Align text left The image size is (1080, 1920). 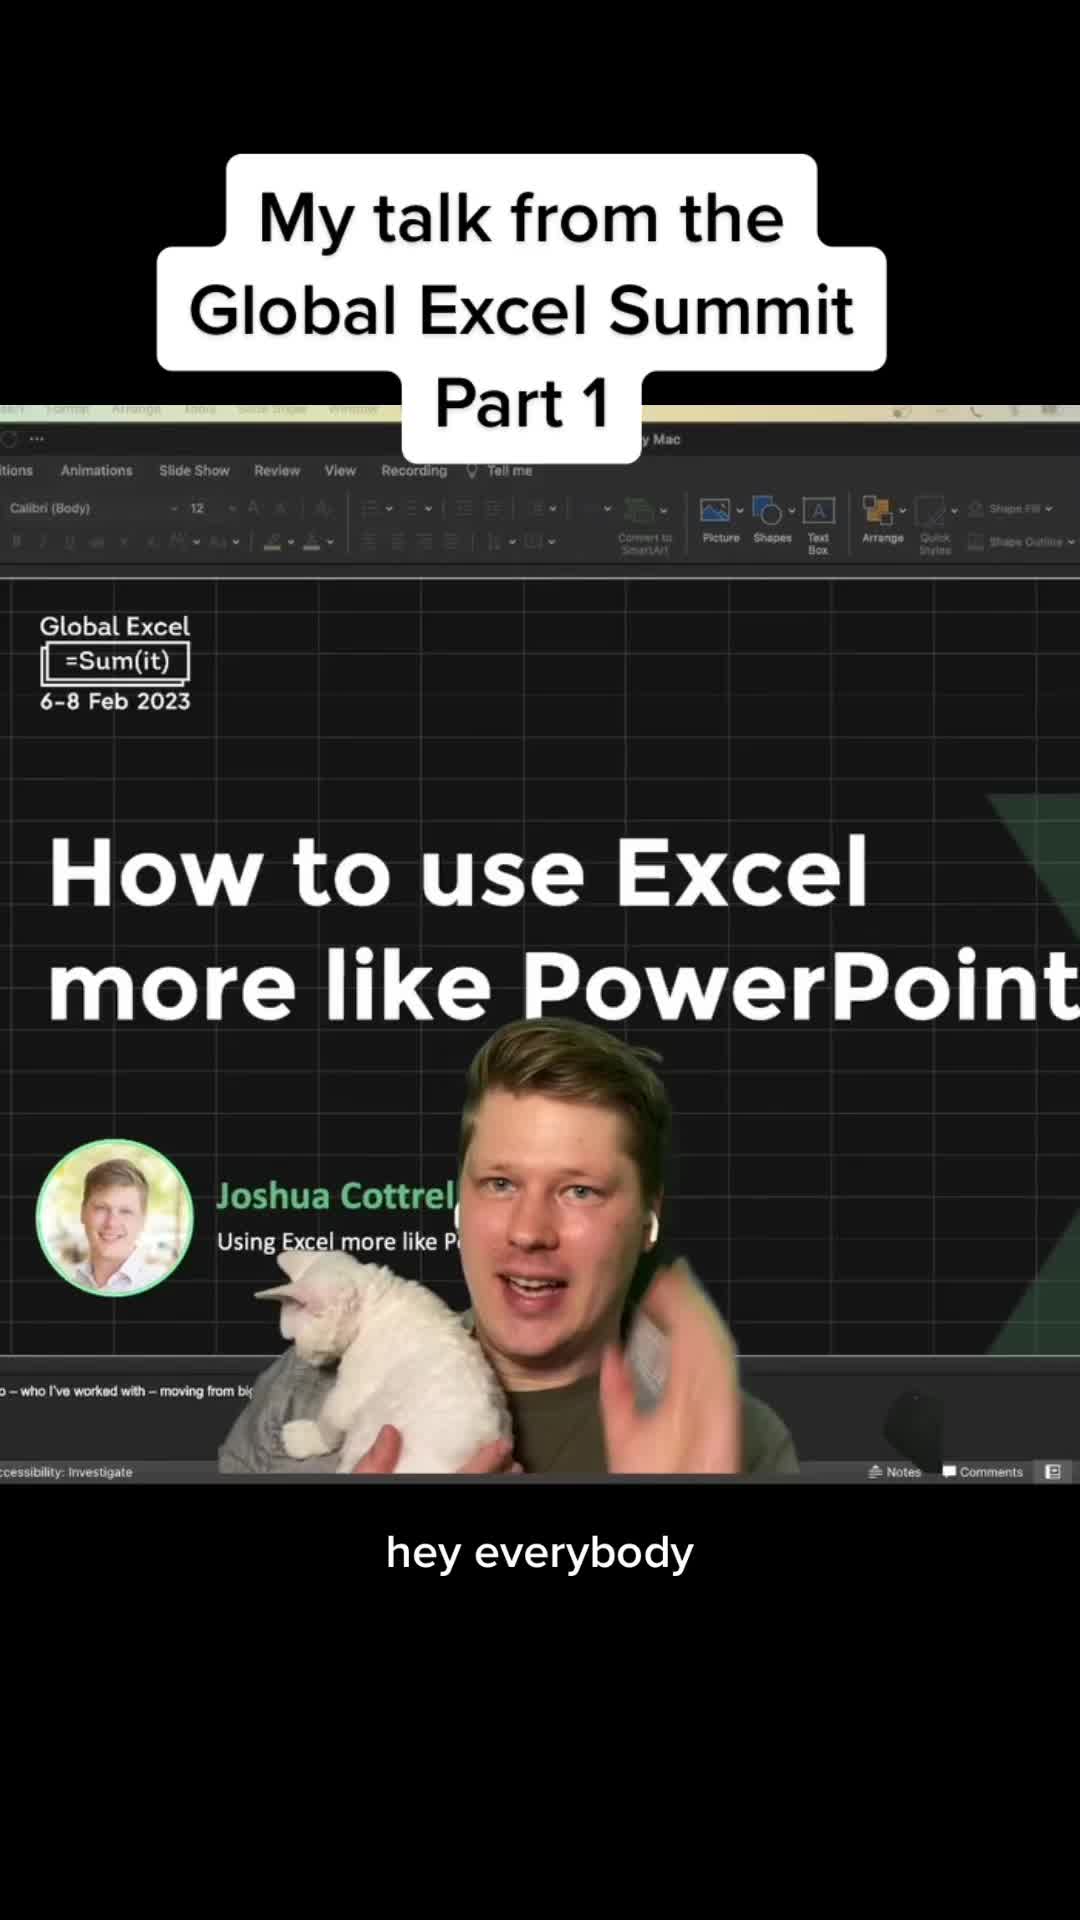click(x=369, y=541)
